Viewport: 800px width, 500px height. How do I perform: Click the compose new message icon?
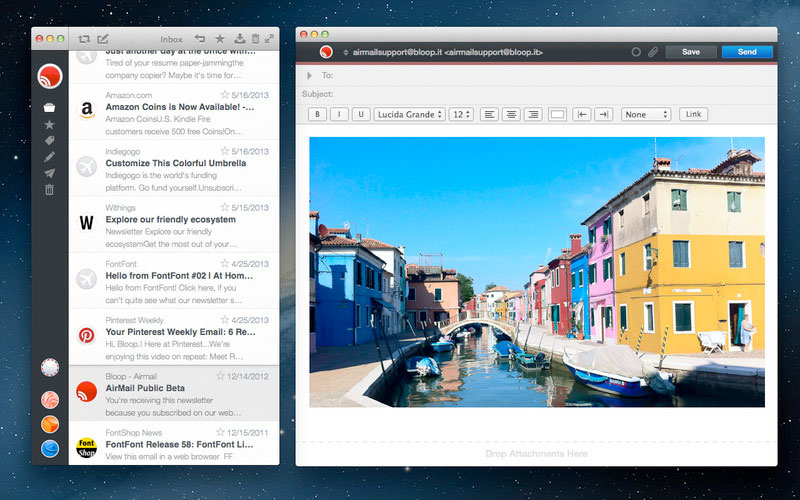click(103, 39)
